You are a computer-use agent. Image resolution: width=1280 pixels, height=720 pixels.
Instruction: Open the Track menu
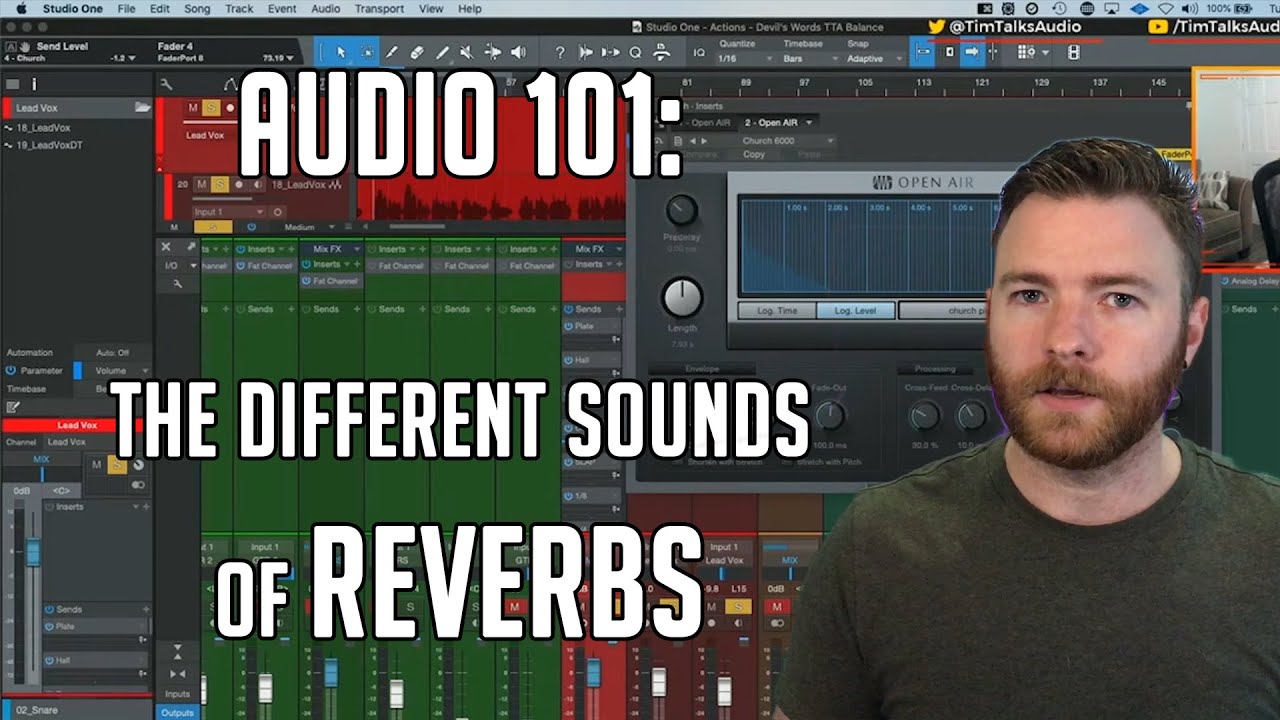pyautogui.click(x=239, y=8)
